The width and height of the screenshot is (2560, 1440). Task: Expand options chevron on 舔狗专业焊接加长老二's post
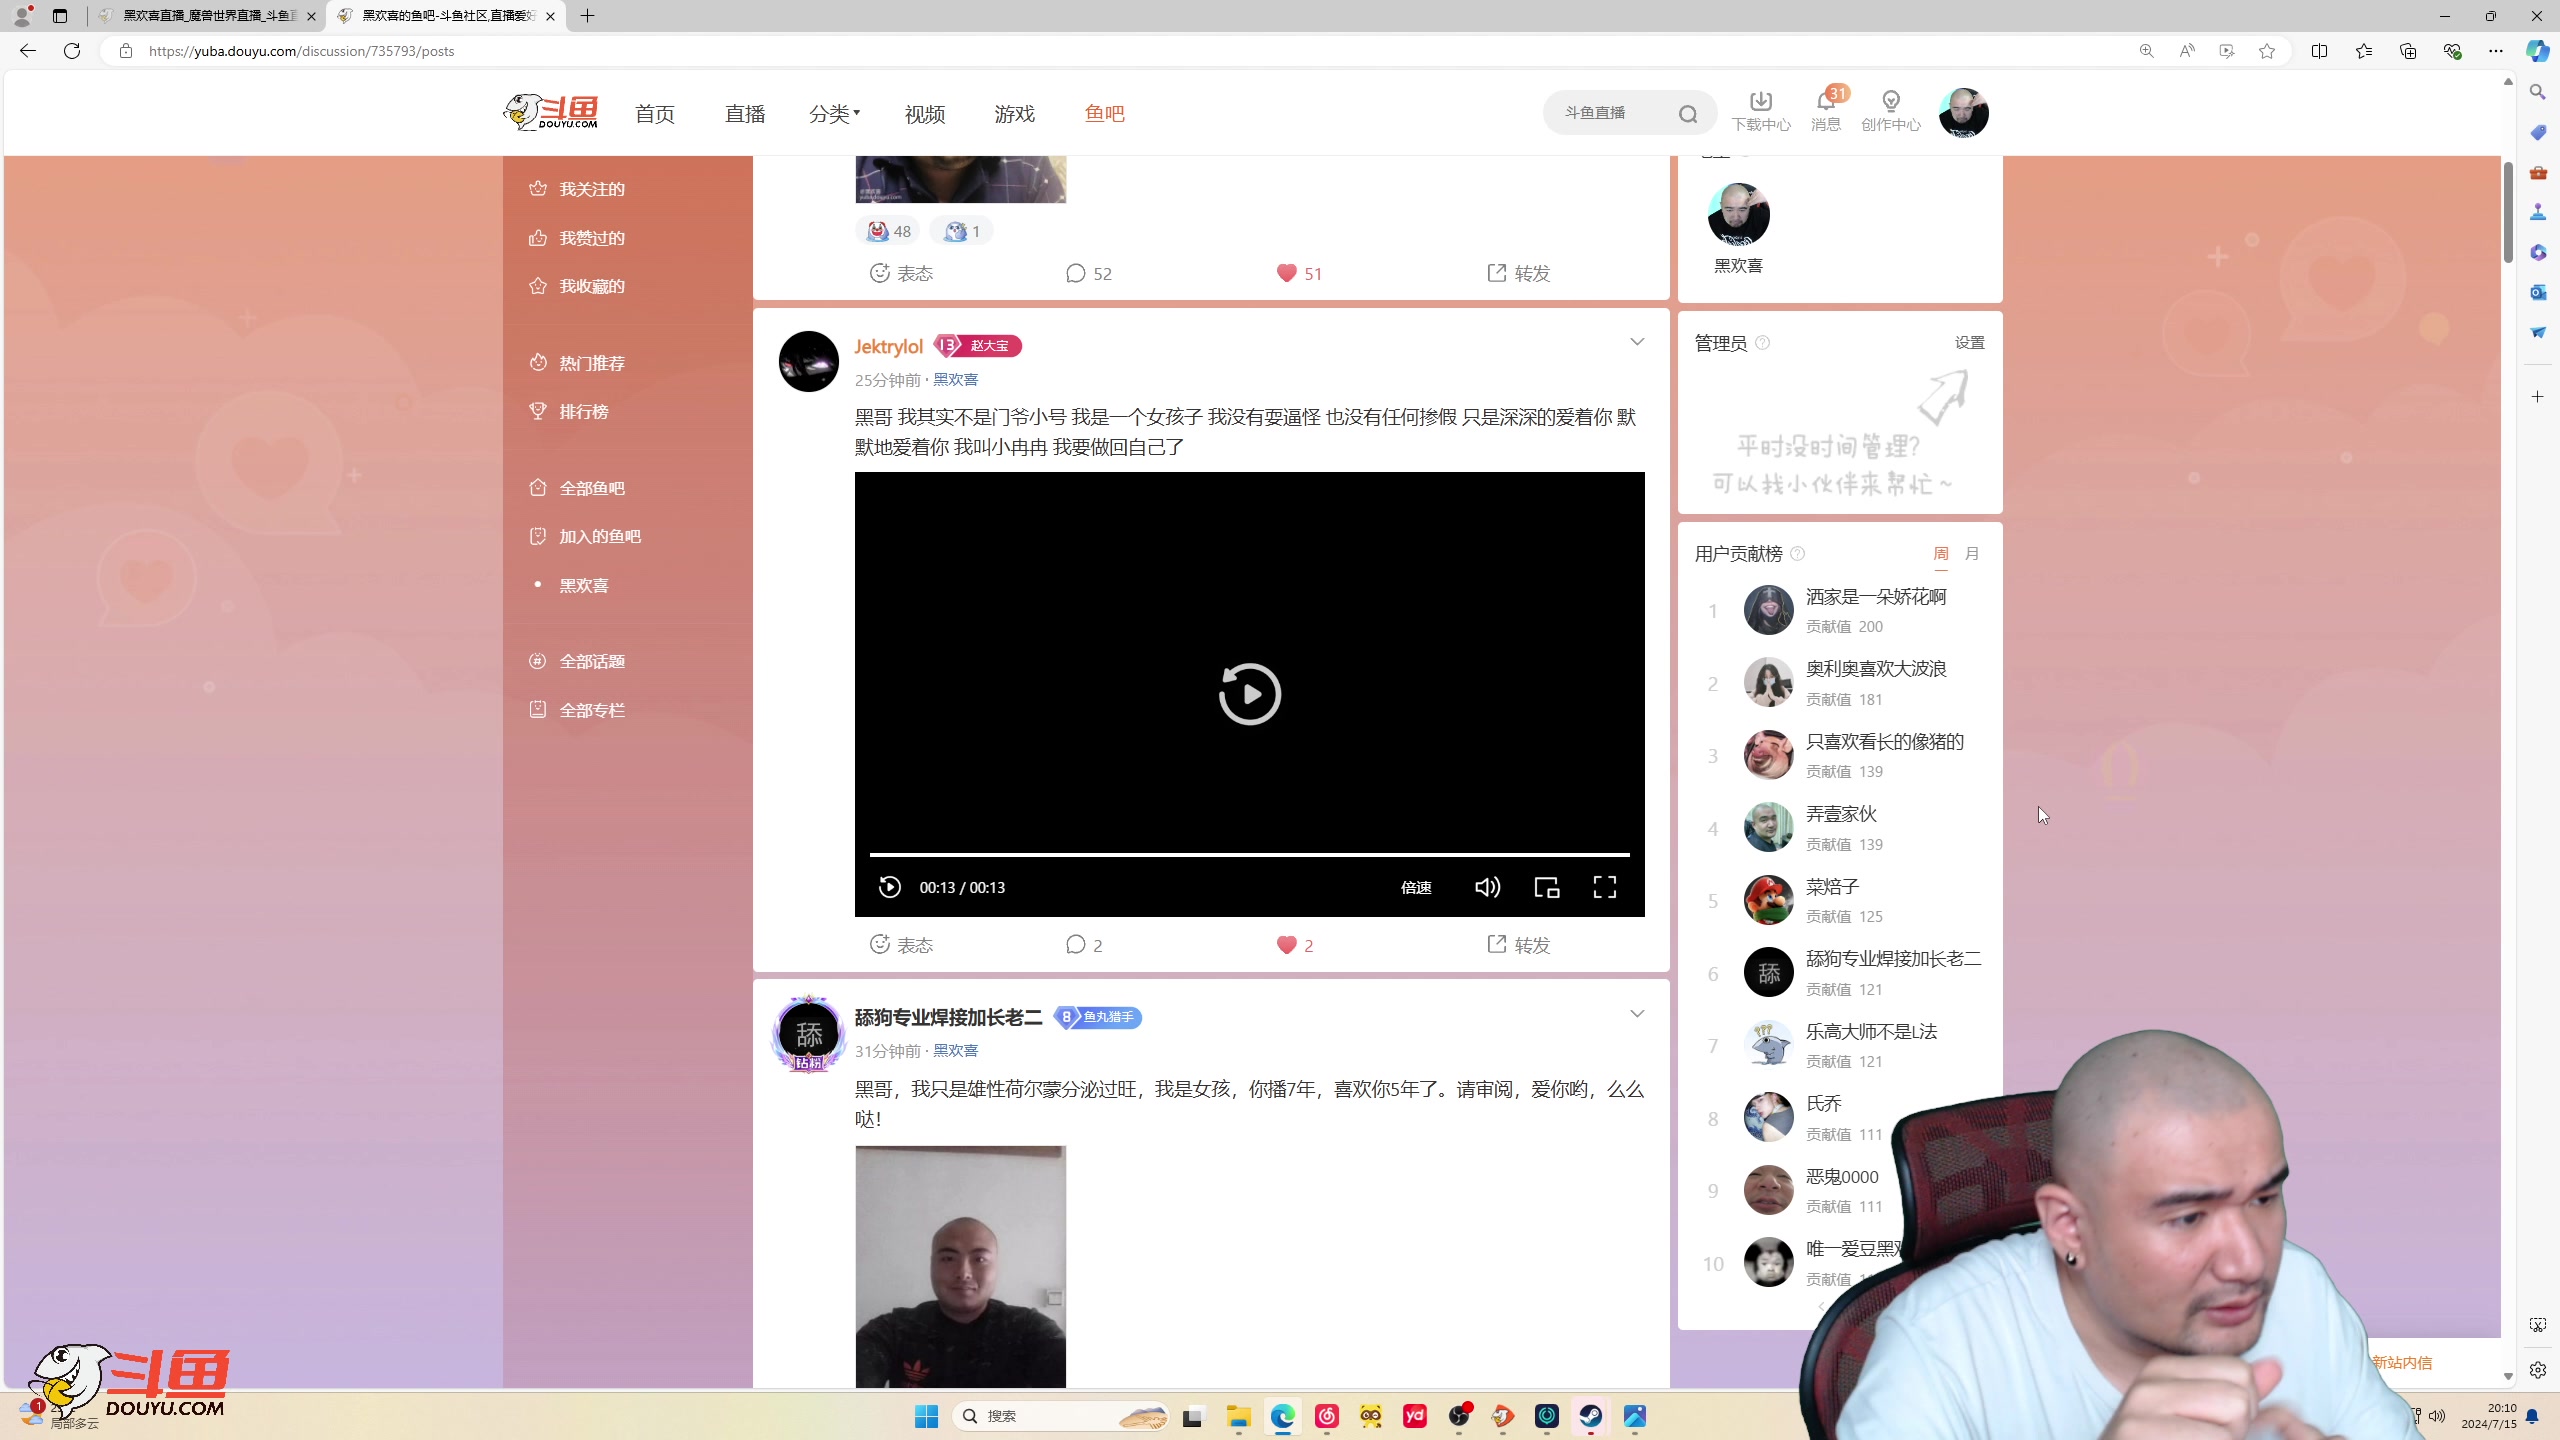click(1637, 1014)
